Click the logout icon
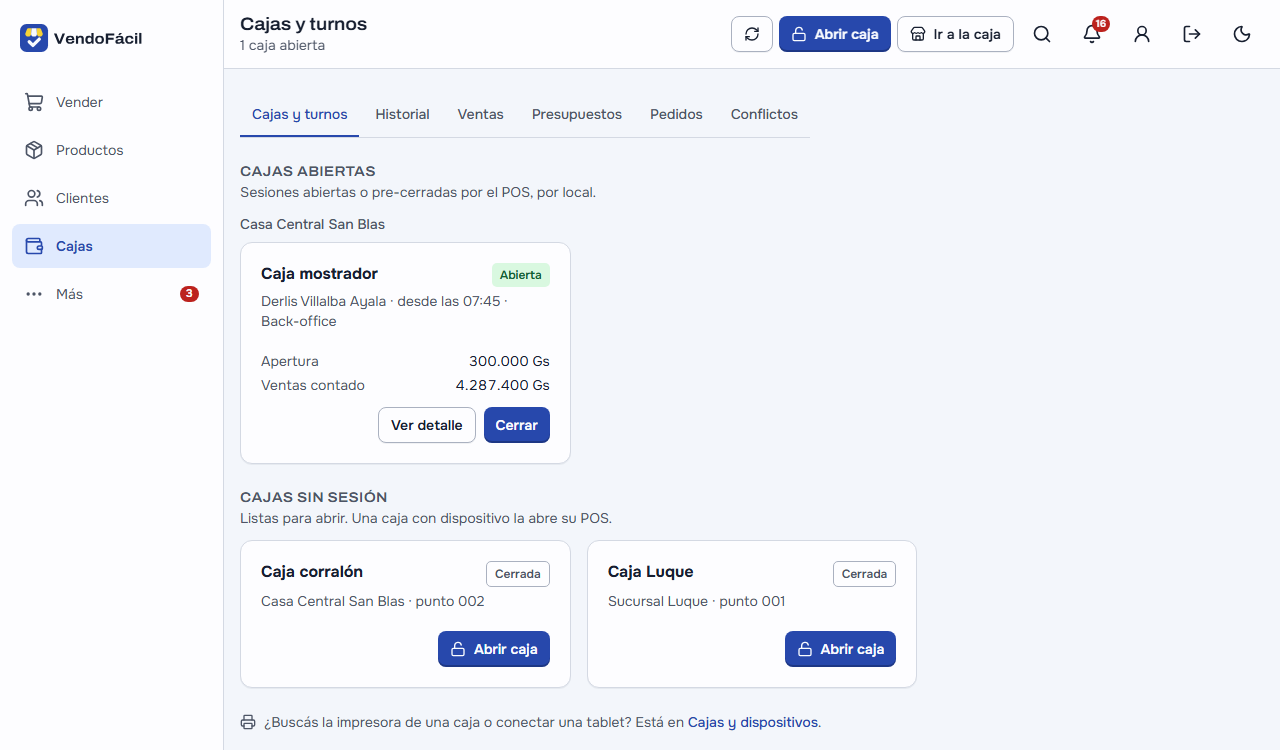This screenshot has width=1280, height=750. (1192, 34)
